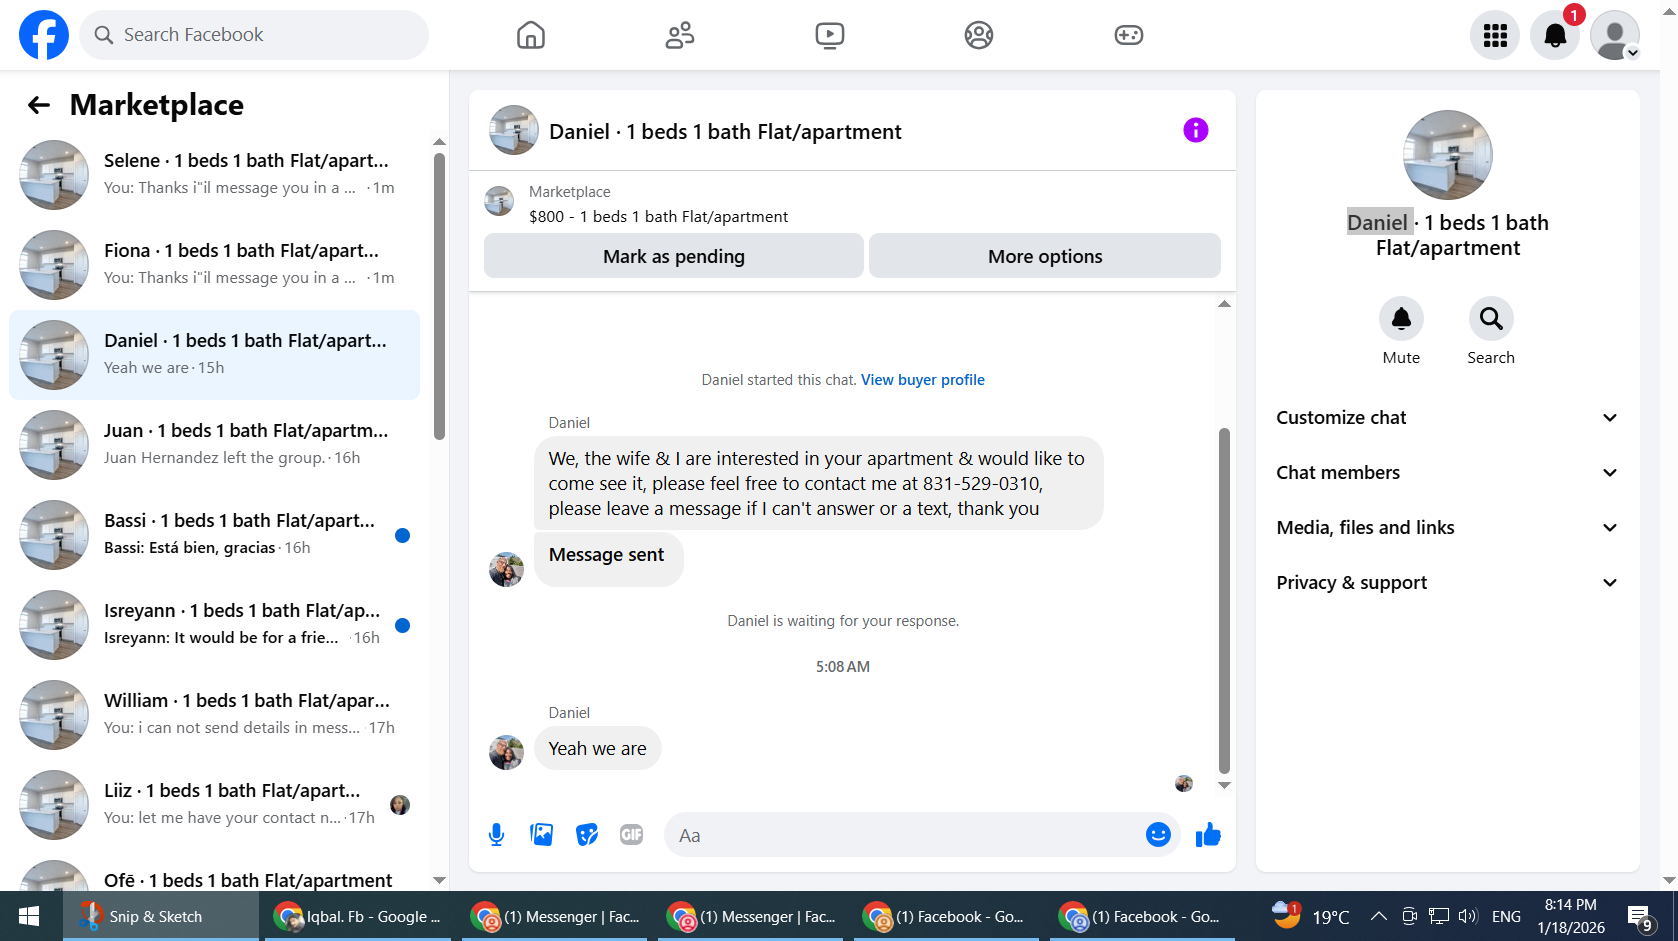Open the Video/Watch icon
The image size is (1678, 941).
829,35
